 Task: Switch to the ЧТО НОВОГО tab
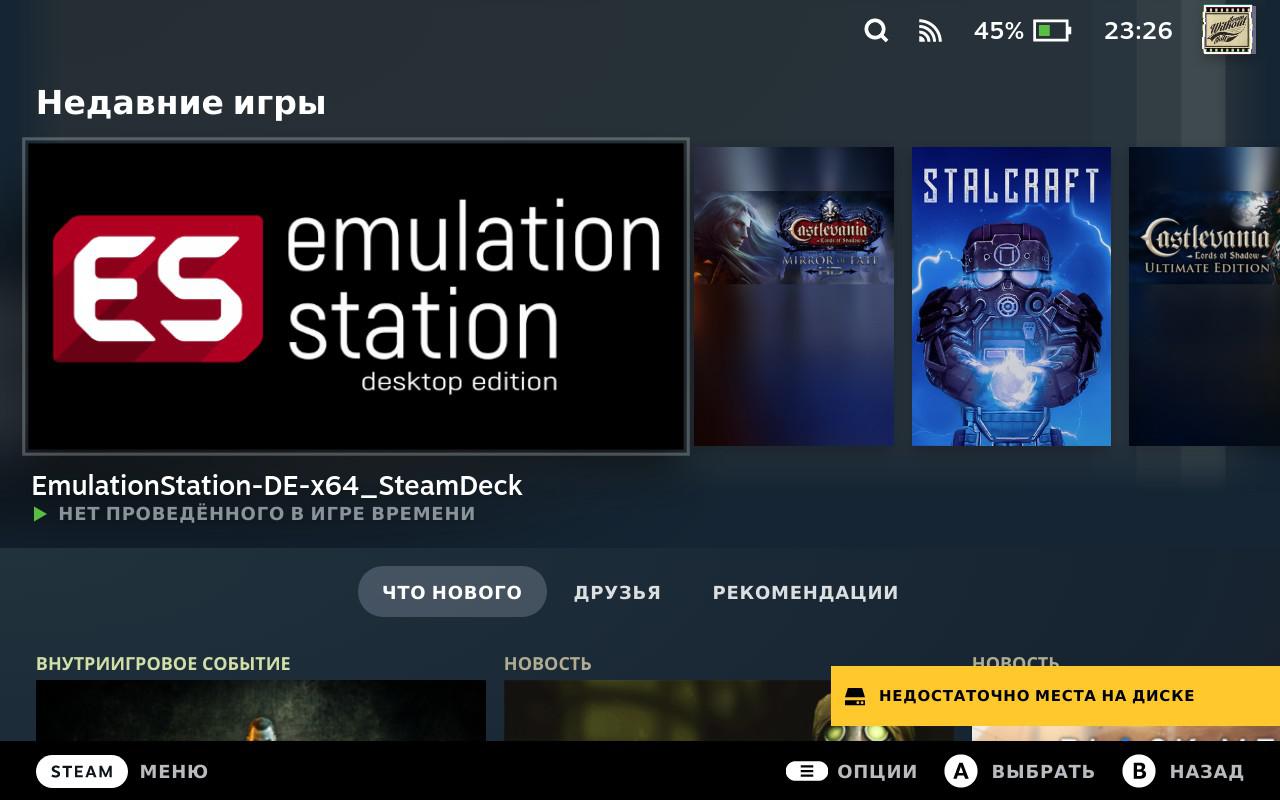[452, 592]
